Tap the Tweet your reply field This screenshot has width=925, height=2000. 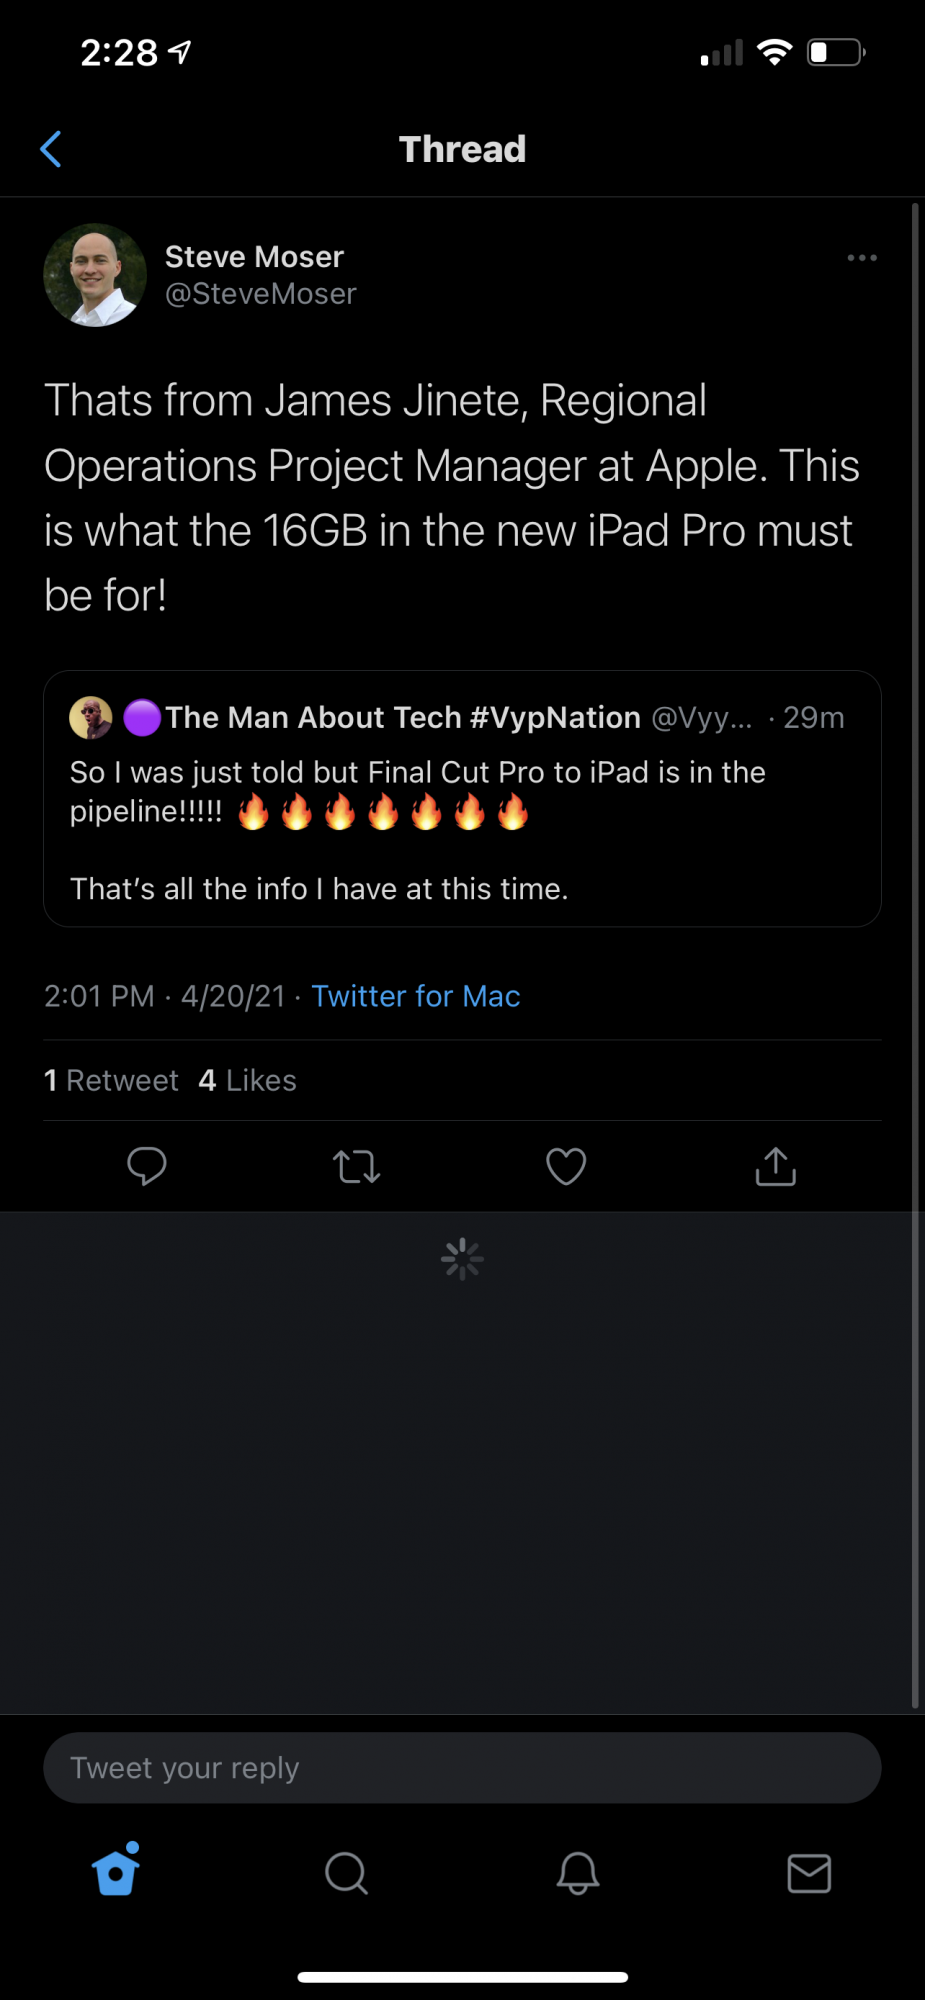pyautogui.click(x=462, y=1768)
